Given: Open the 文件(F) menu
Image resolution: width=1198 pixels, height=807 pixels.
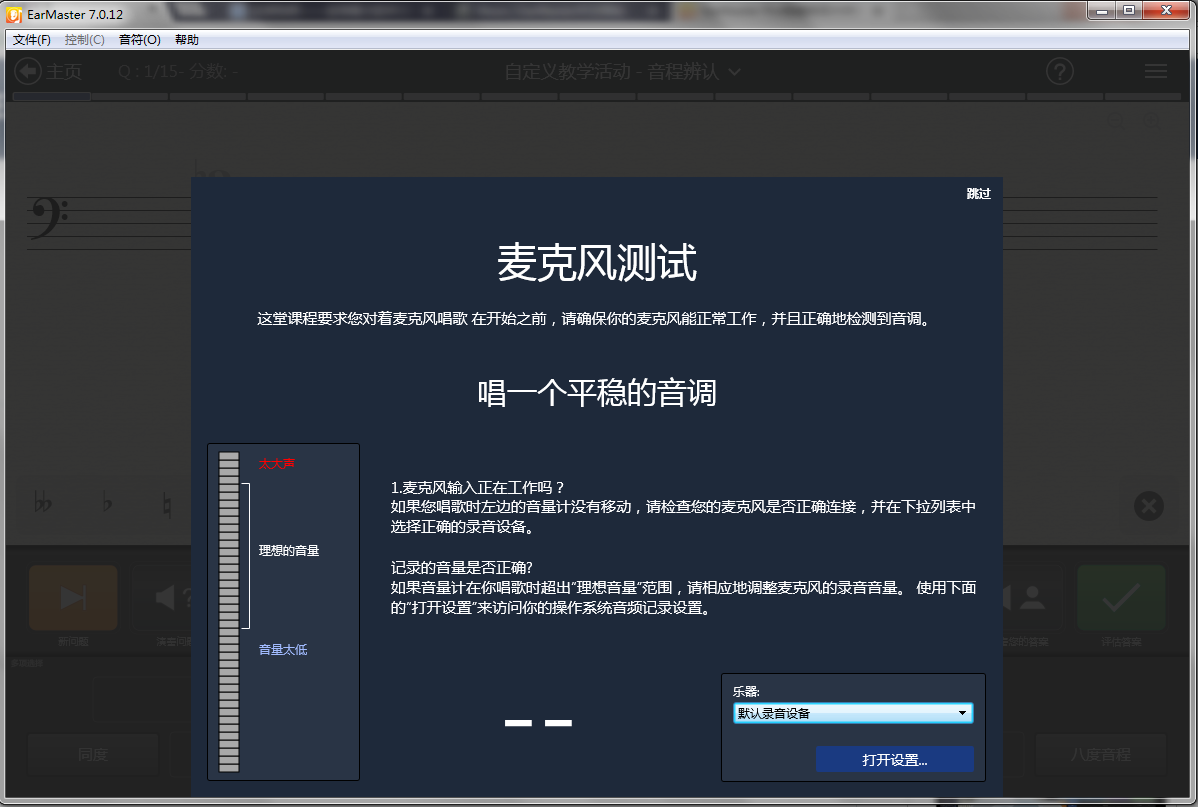Looking at the screenshot, I should (x=30, y=39).
